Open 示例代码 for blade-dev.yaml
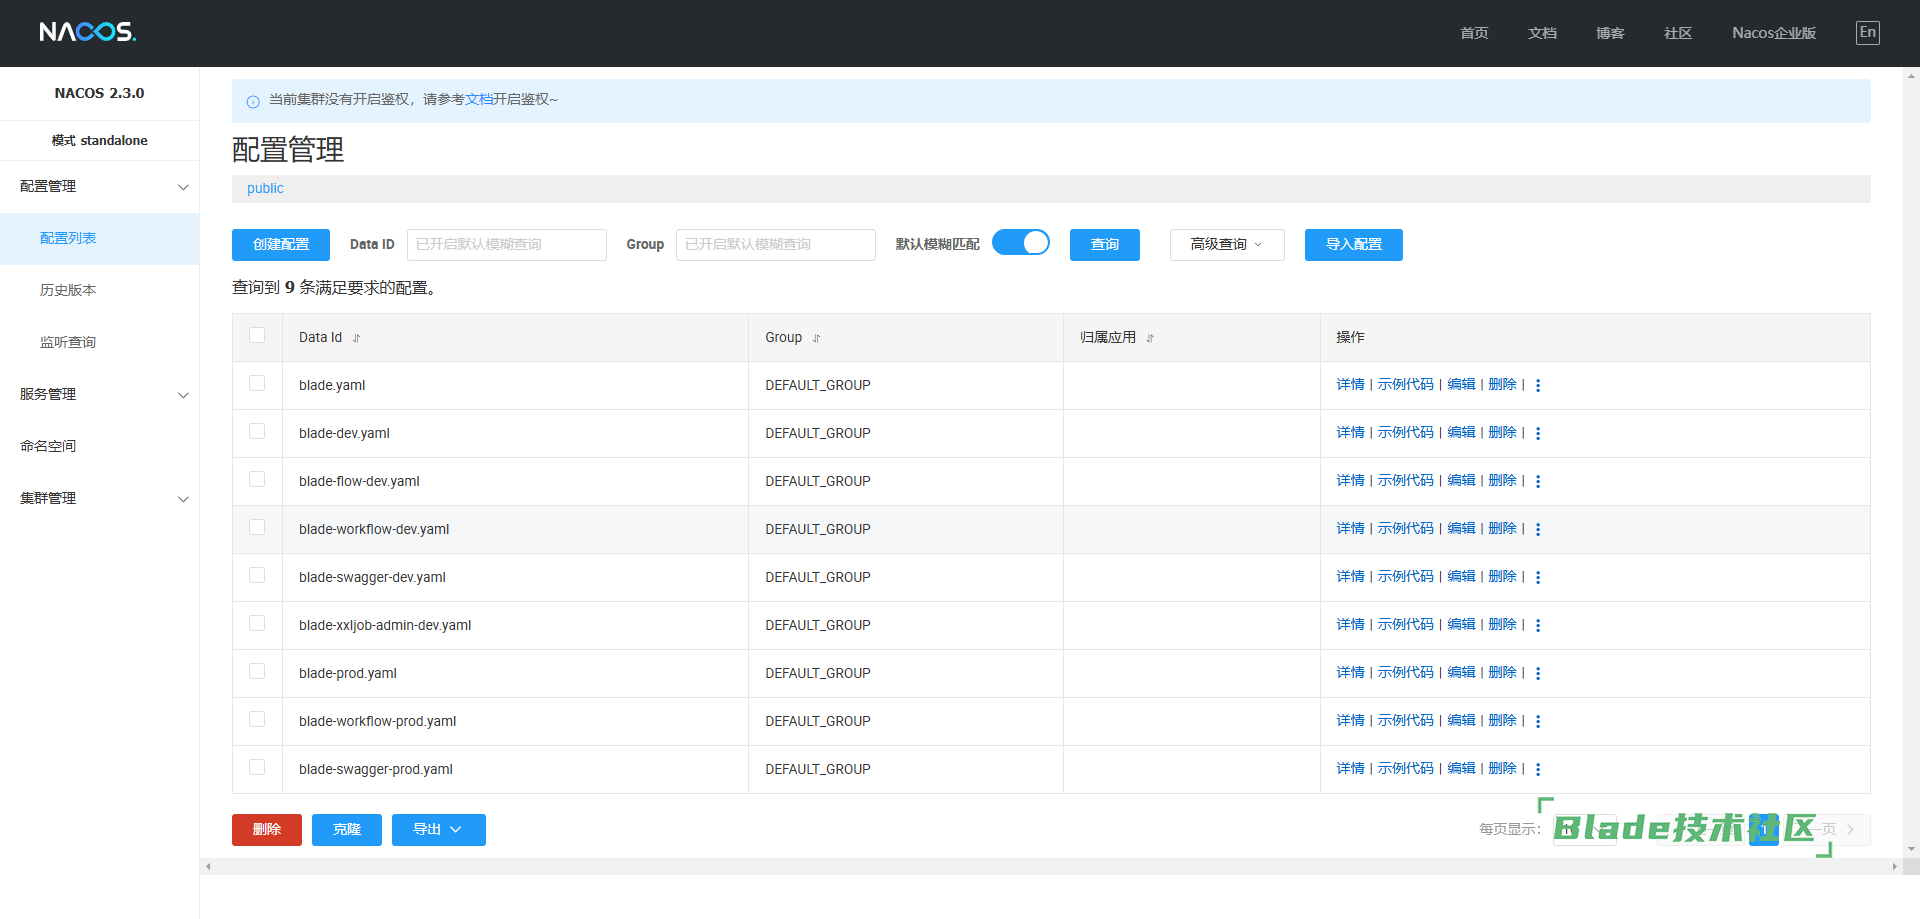This screenshot has height=919, width=1920. pyautogui.click(x=1405, y=433)
